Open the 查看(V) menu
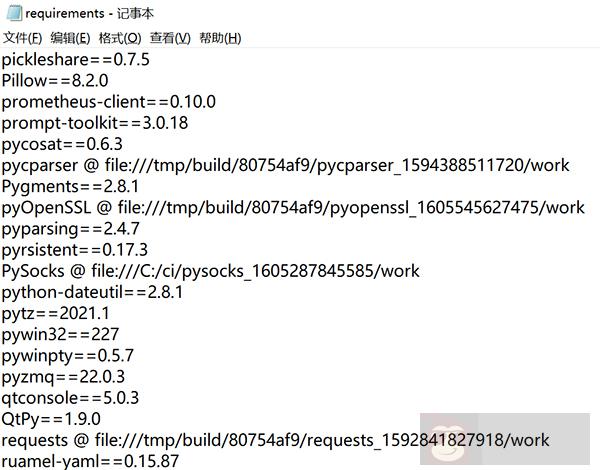Screen dimensions: 600x470 tap(170, 38)
